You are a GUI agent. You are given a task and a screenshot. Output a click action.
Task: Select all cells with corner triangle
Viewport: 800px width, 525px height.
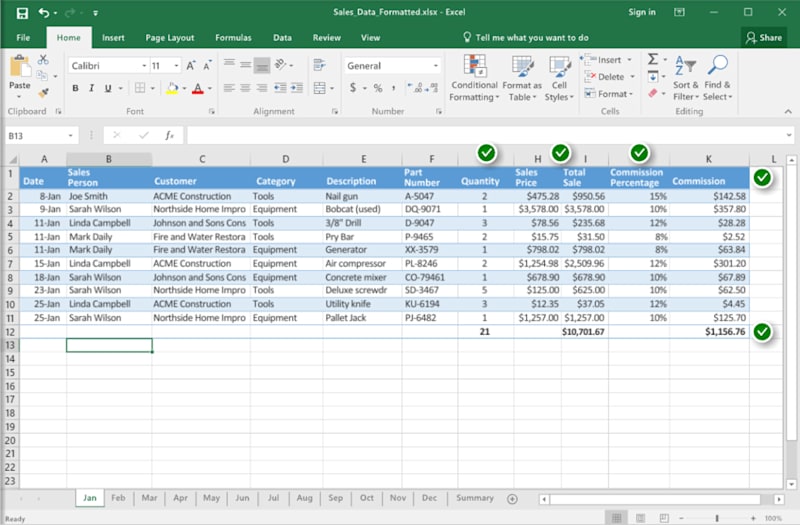(x=13, y=159)
